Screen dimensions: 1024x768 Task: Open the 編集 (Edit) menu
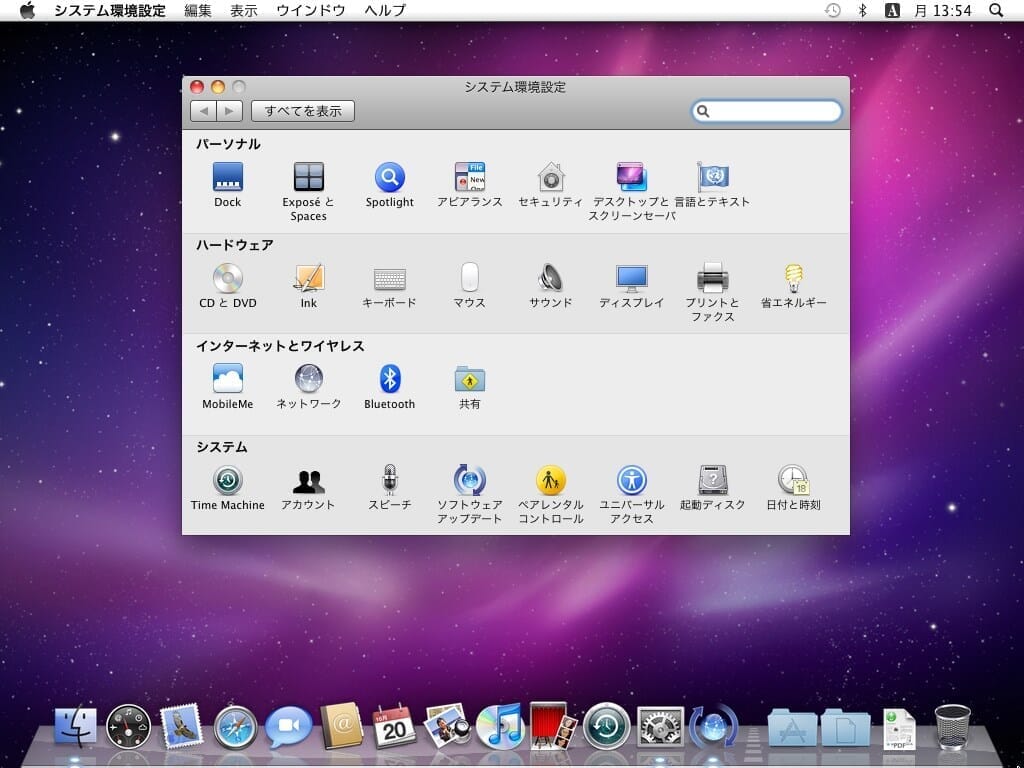tap(198, 10)
